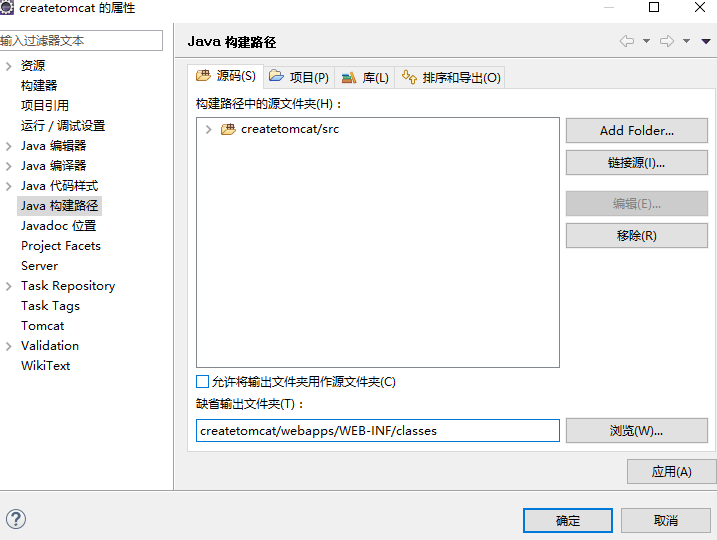The height and width of the screenshot is (540, 717).
Task: Open the back history dropdown arrow
Action: 646,41
